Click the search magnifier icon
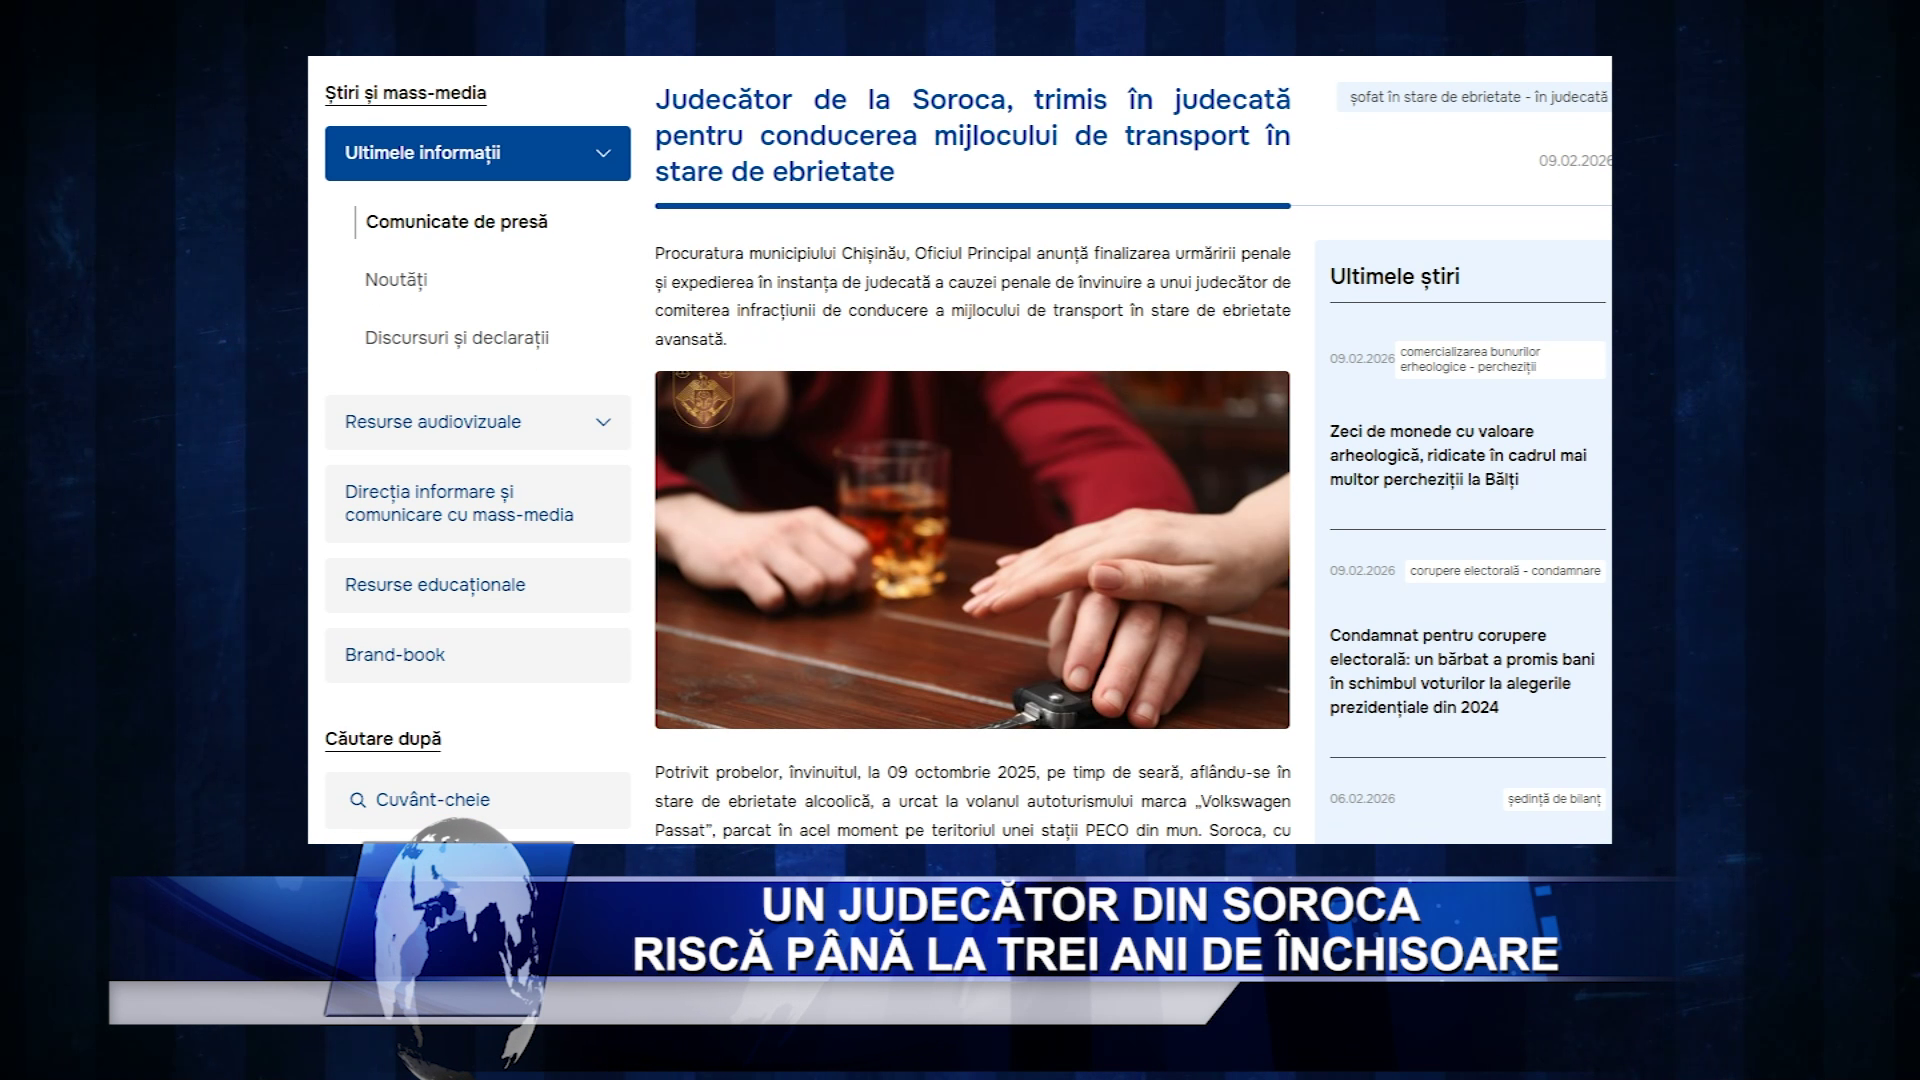The height and width of the screenshot is (1080, 1920). pos(357,800)
